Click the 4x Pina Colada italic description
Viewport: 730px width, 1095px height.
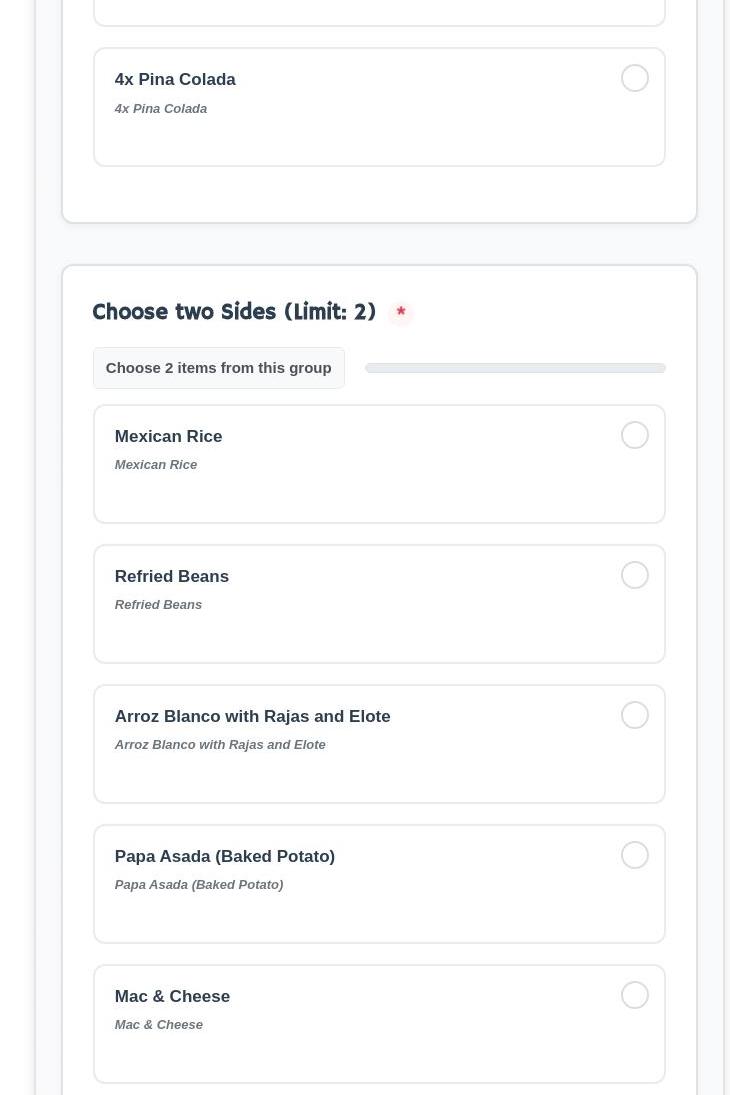pos(160,109)
